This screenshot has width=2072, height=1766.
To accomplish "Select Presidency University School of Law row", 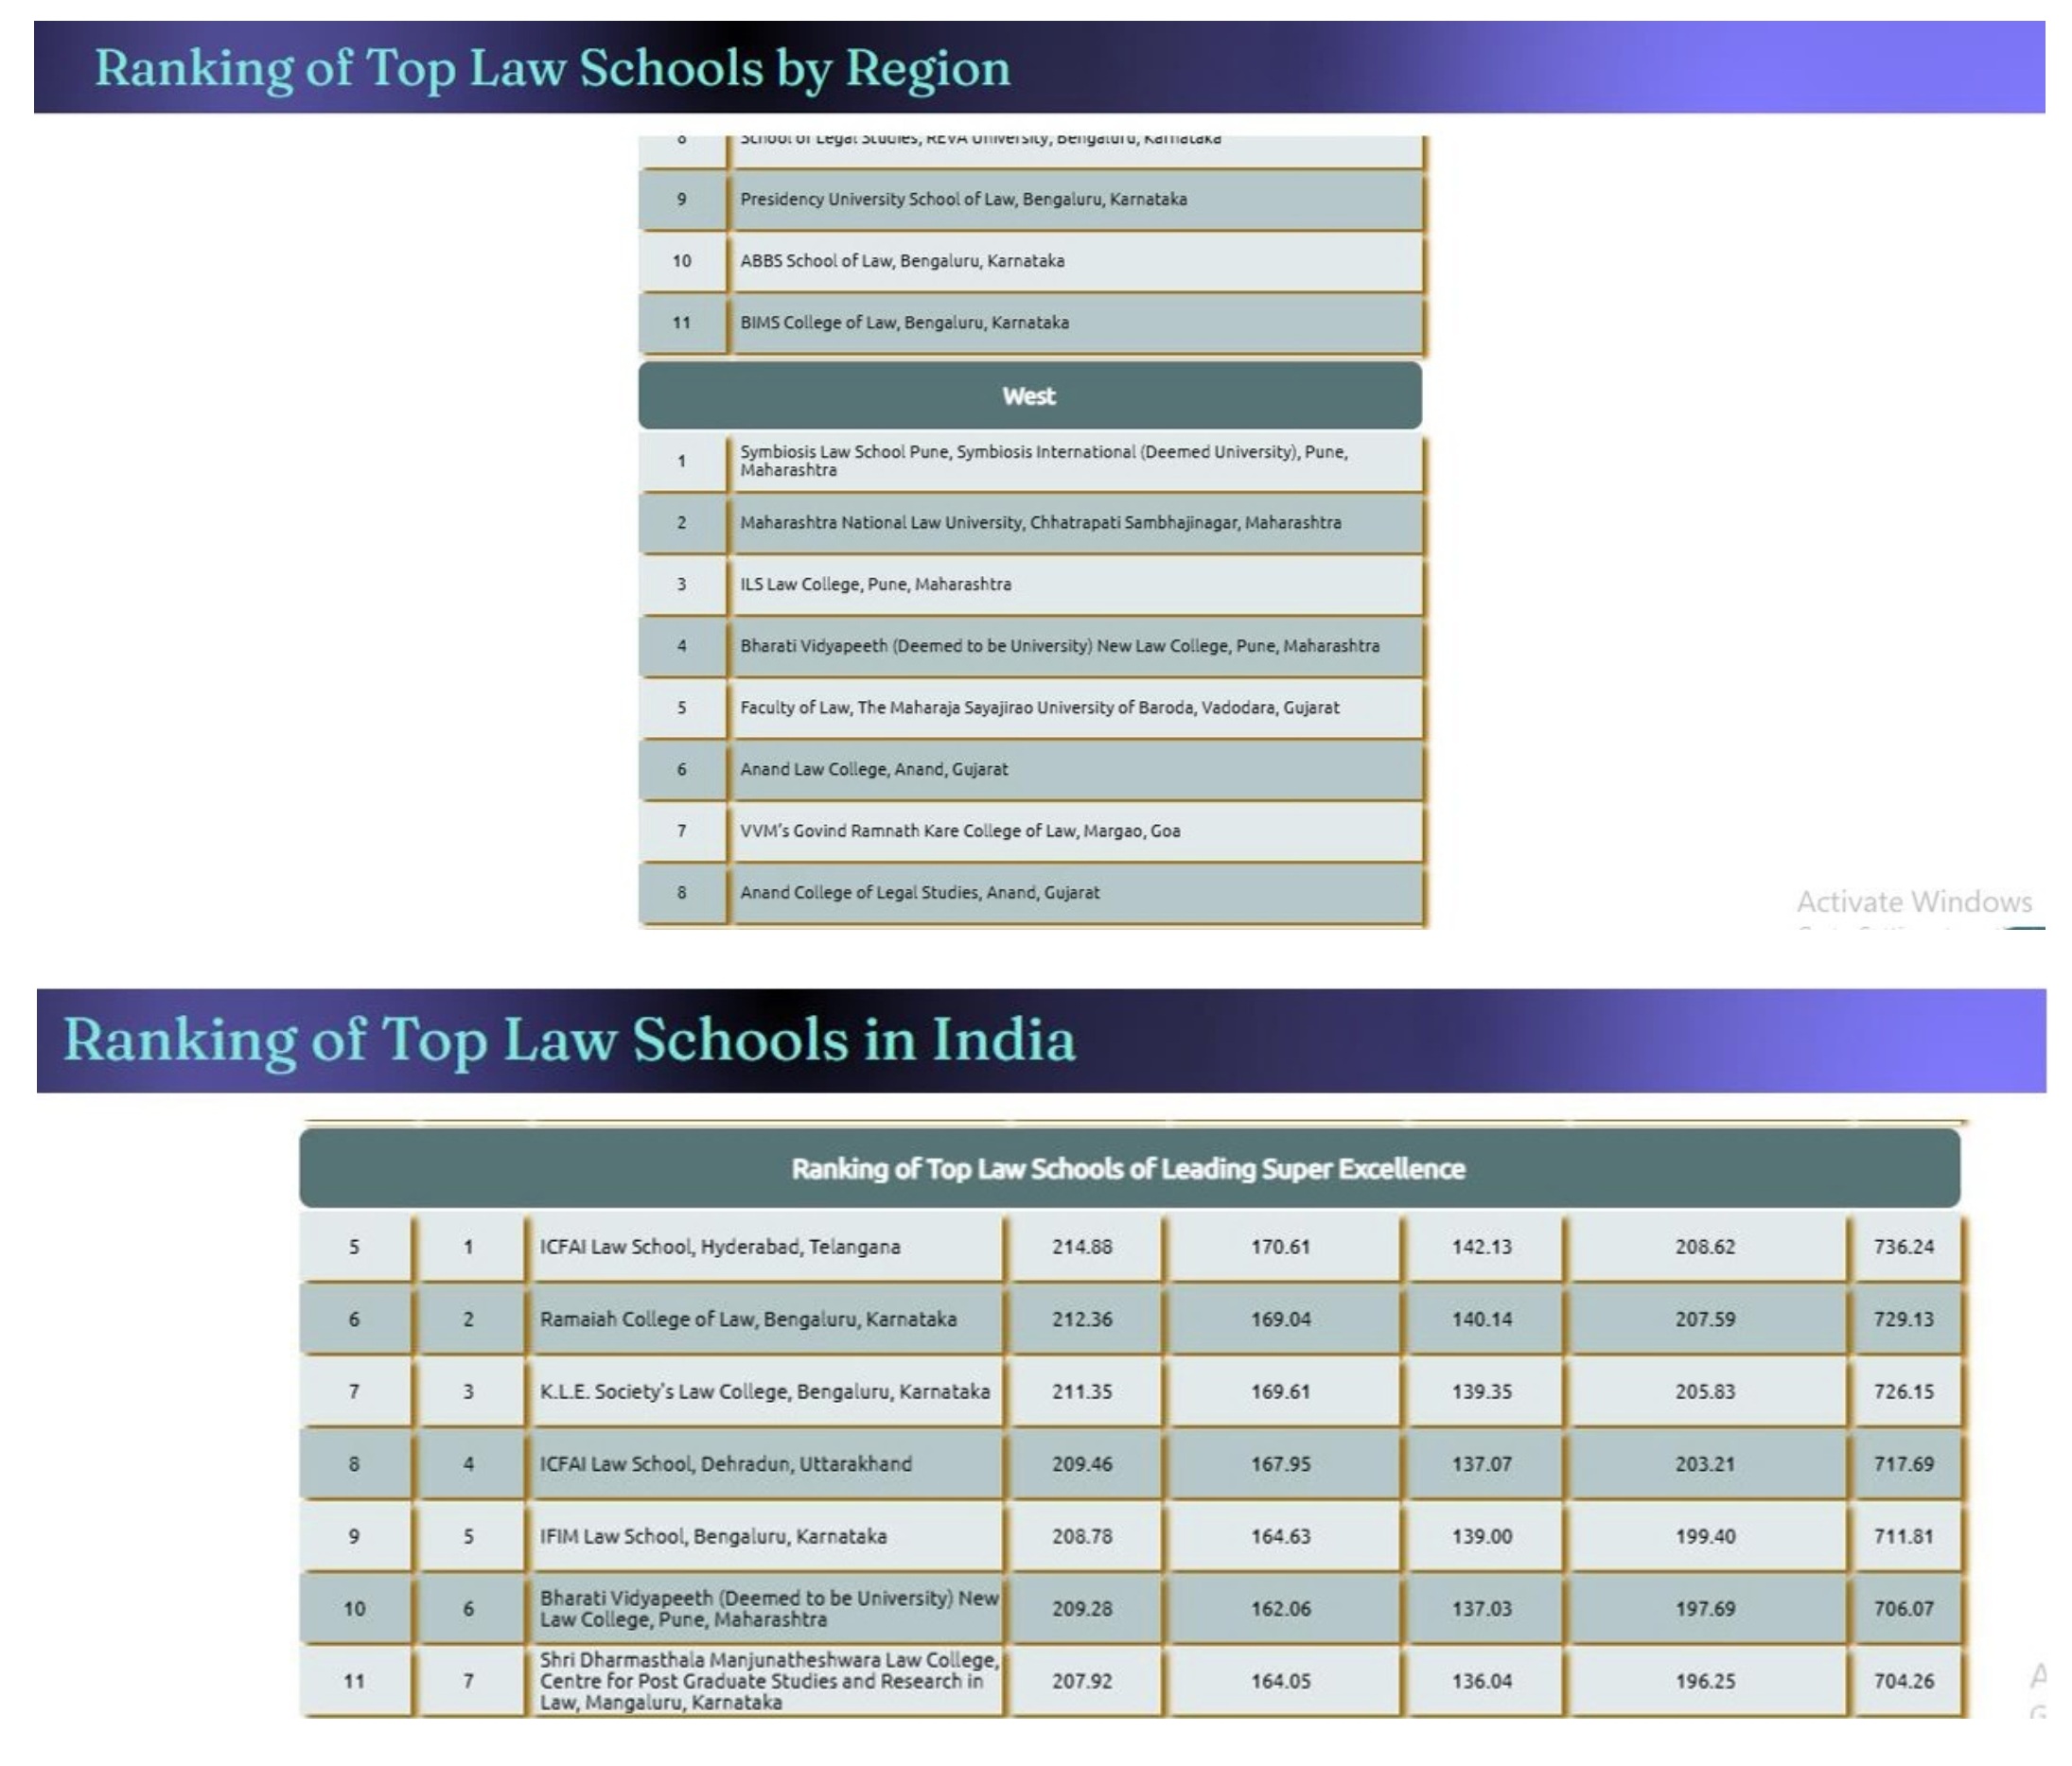I will (963, 199).
